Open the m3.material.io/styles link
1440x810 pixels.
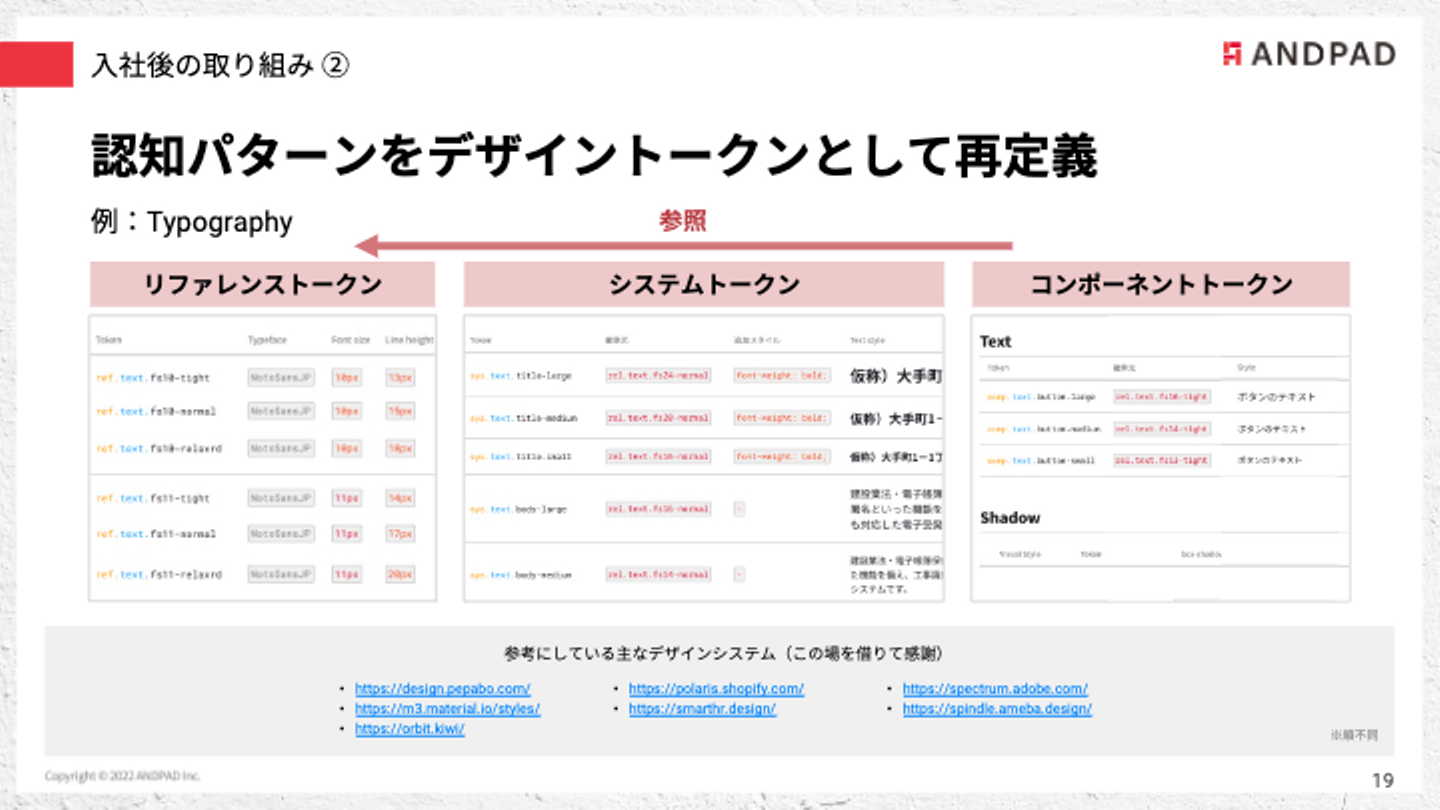click(448, 709)
